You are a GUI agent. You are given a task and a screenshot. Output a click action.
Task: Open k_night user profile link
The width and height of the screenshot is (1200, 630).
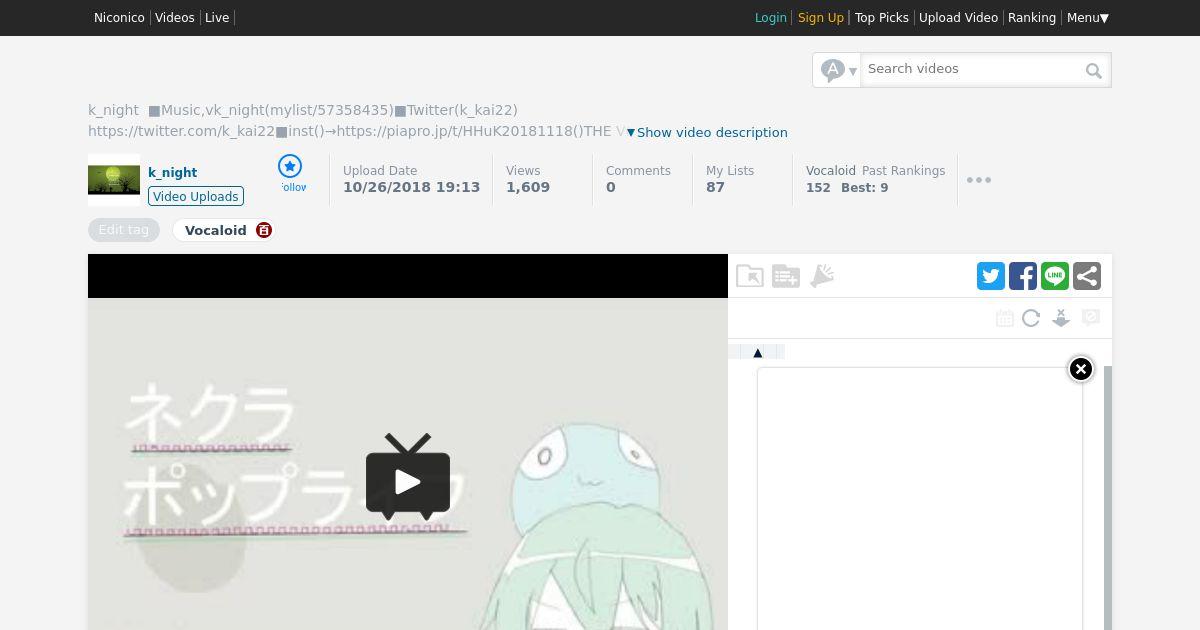click(173, 172)
